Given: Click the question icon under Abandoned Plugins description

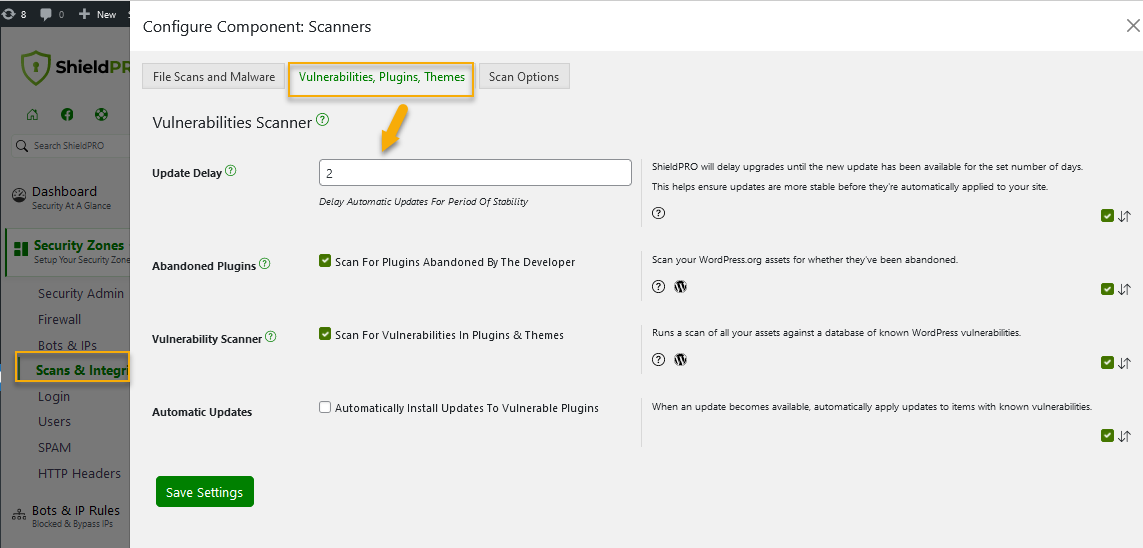Looking at the screenshot, I should (x=658, y=286).
